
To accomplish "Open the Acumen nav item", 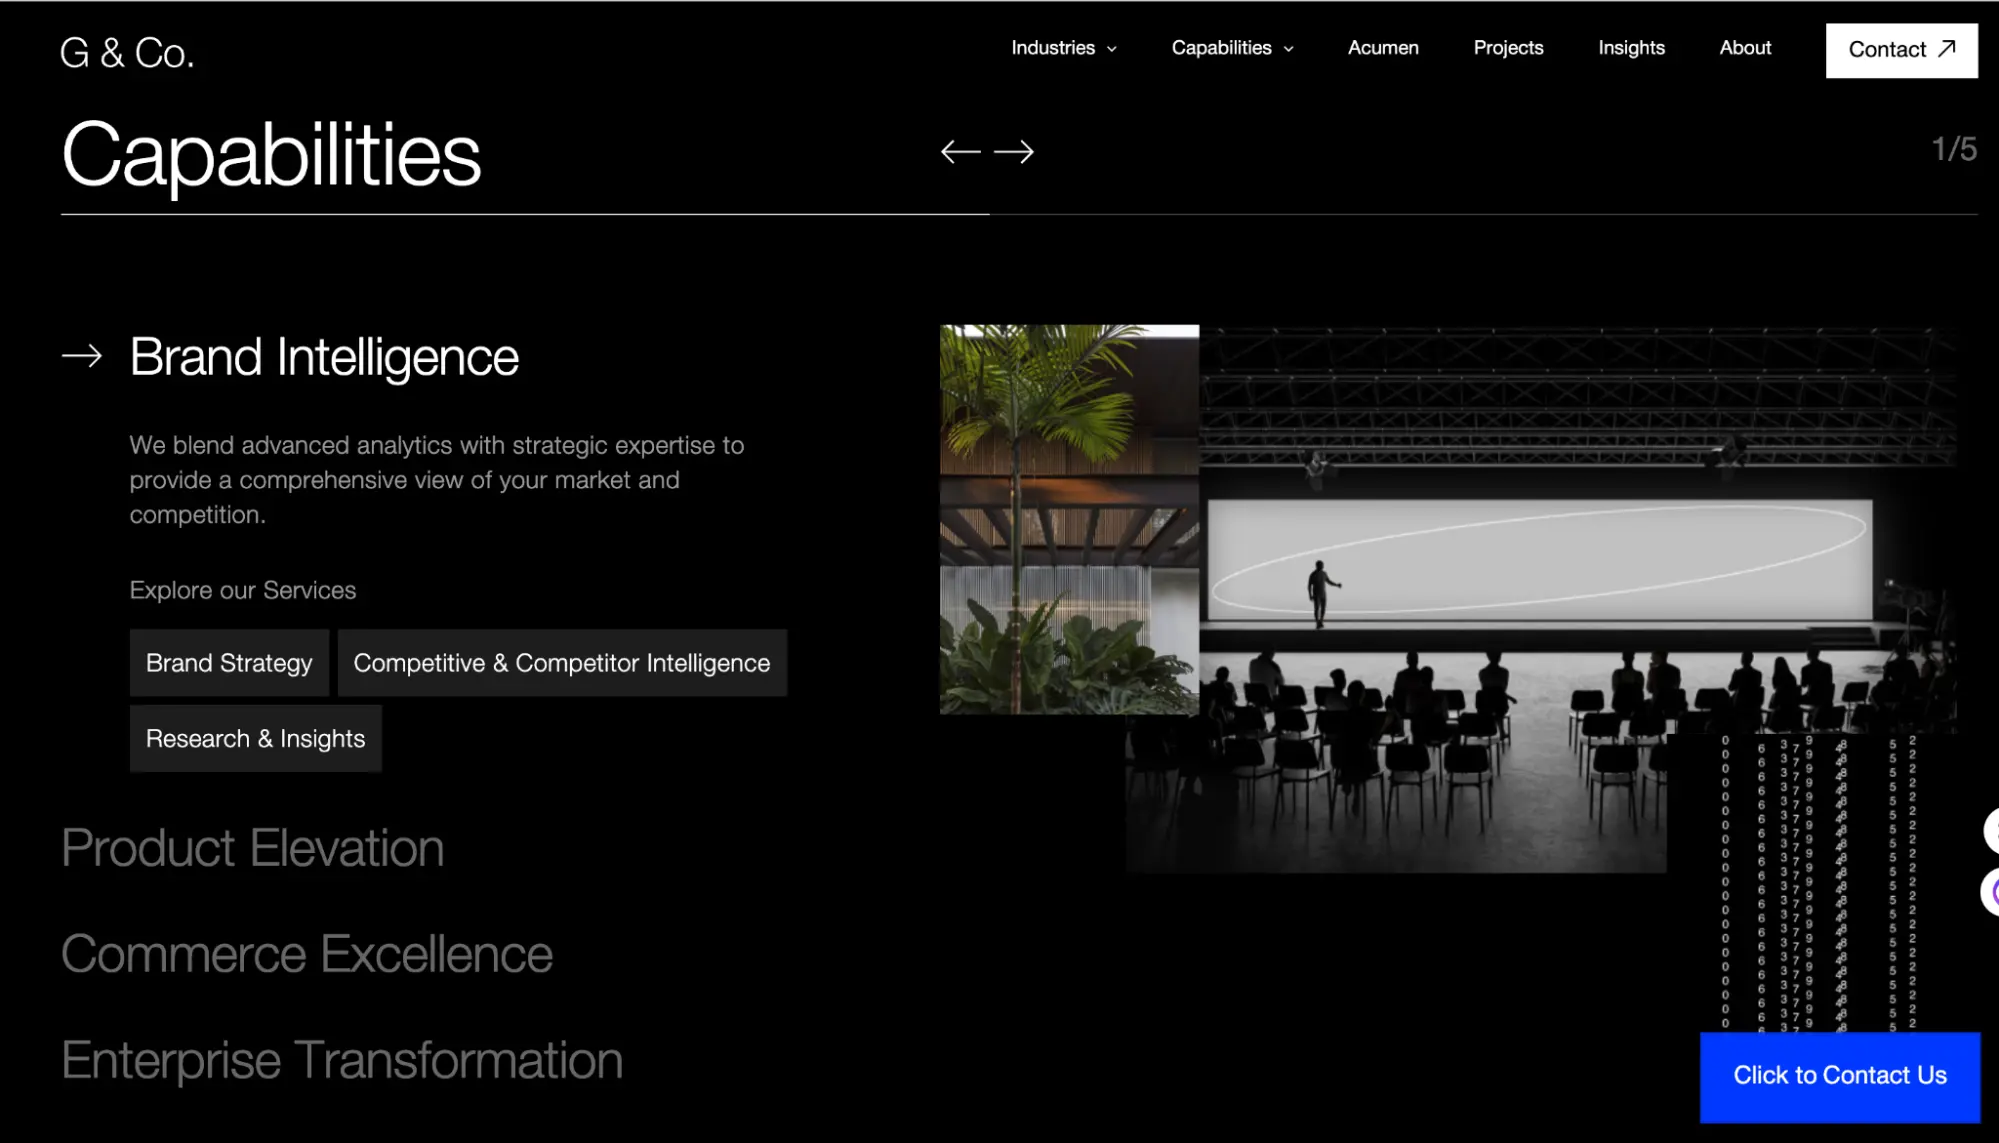I will 1382,48.
